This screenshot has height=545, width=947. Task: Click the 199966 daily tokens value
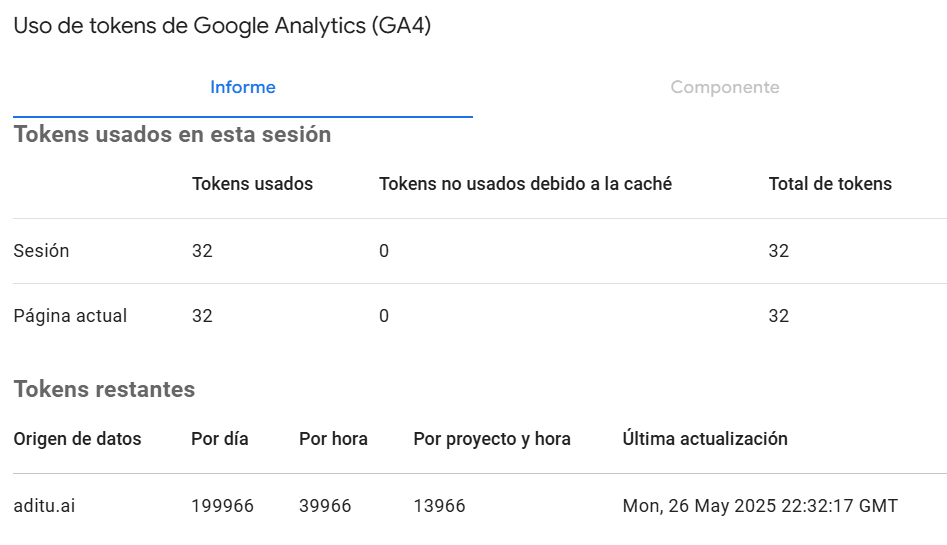(222, 506)
